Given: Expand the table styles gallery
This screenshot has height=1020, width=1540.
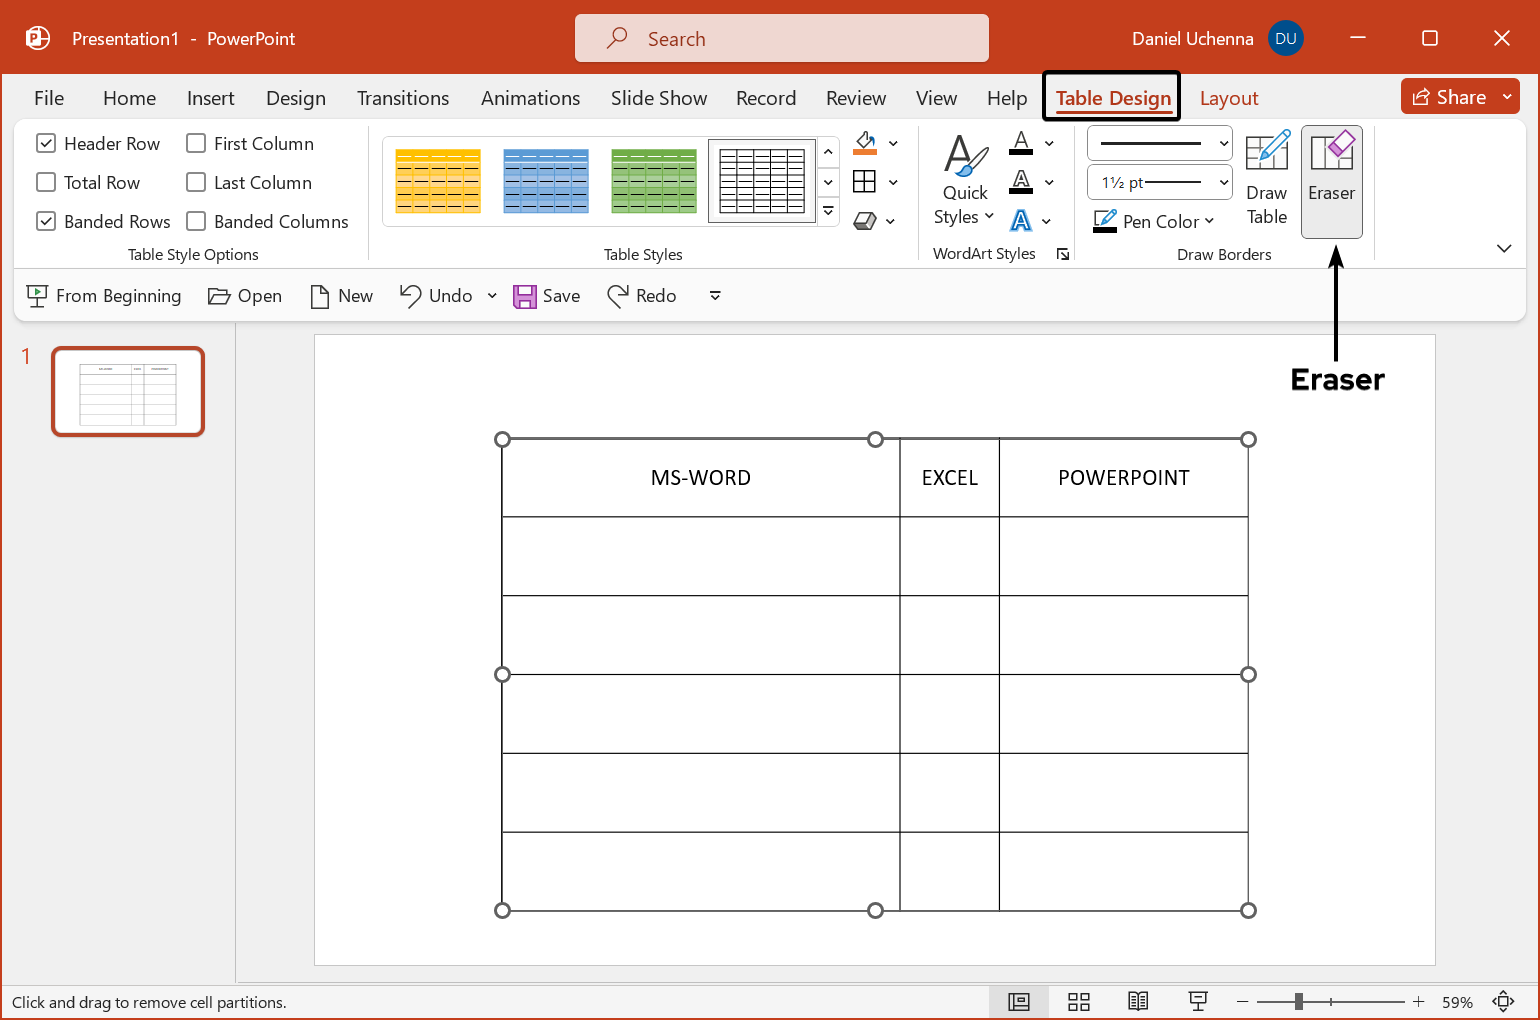Looking at the screenshot, I should tap(828, 212).
